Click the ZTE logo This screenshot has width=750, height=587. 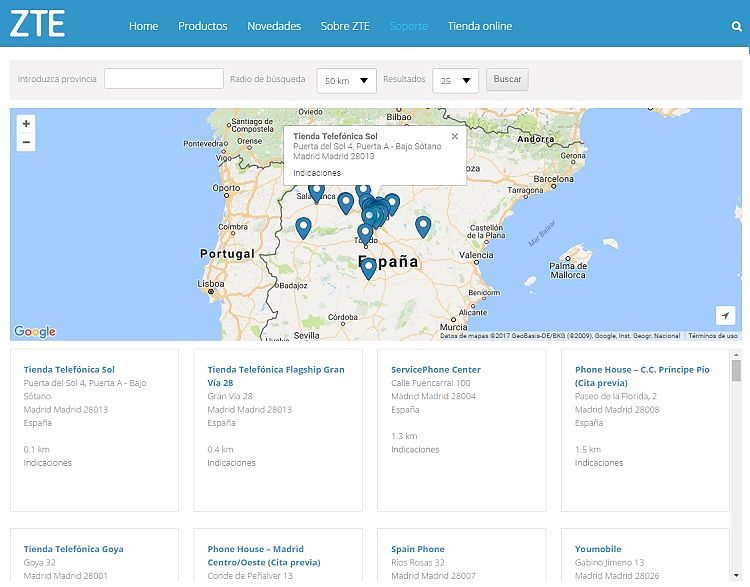[37, 23]
